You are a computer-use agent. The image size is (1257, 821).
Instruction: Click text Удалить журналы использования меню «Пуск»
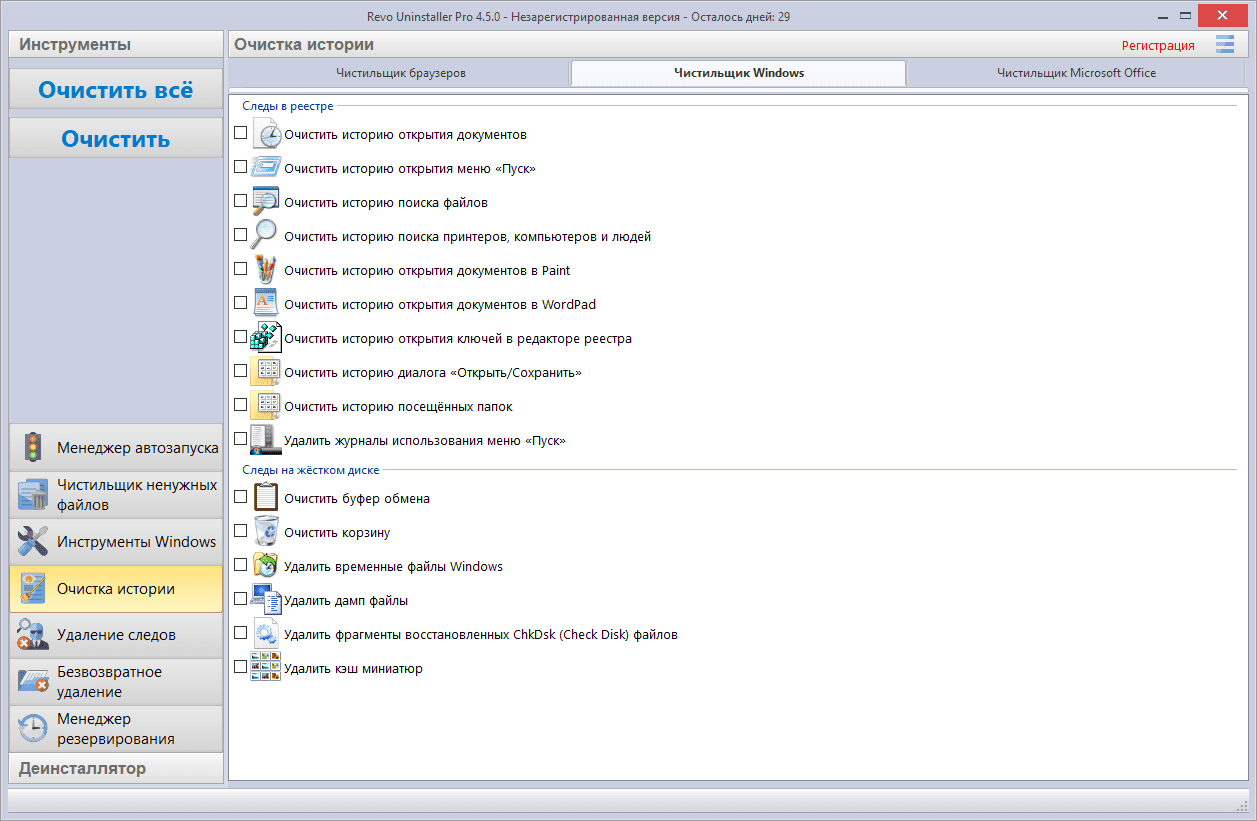(425, 440)
